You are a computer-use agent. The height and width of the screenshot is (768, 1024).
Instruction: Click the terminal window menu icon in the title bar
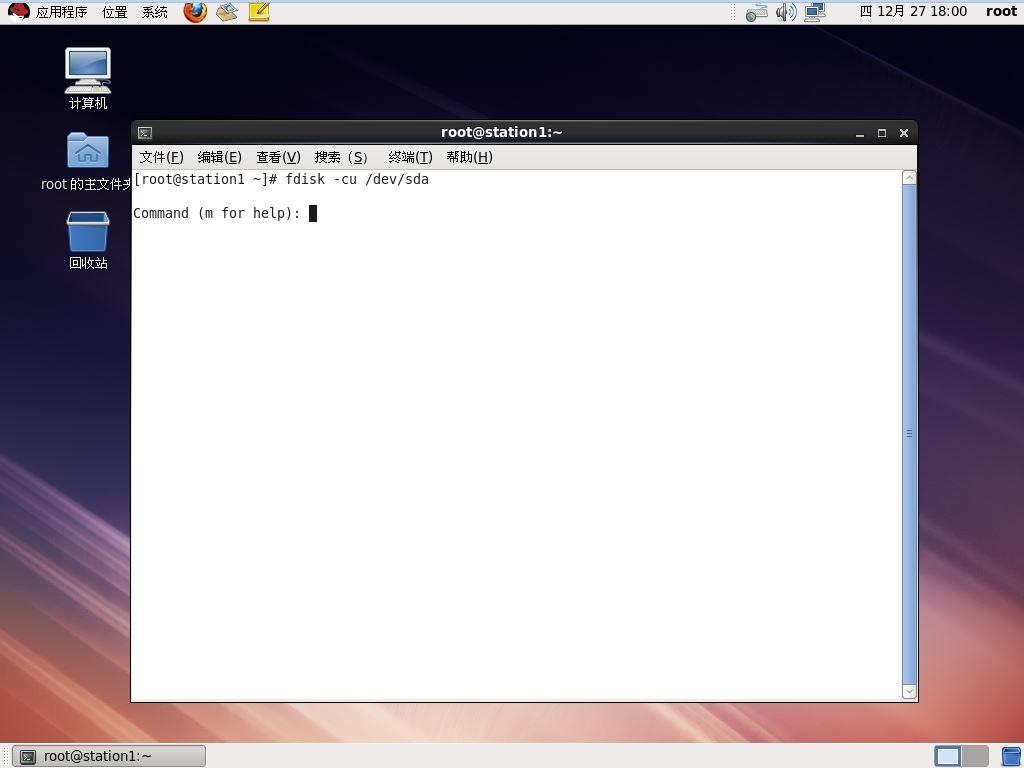(145, 133)
